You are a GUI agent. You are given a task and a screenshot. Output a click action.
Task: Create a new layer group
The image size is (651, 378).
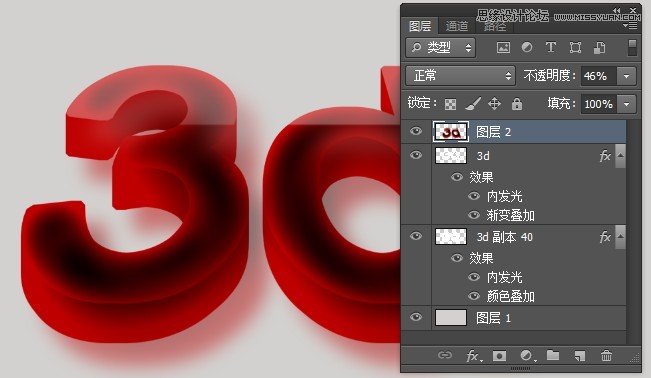click(x=553, y=356)
